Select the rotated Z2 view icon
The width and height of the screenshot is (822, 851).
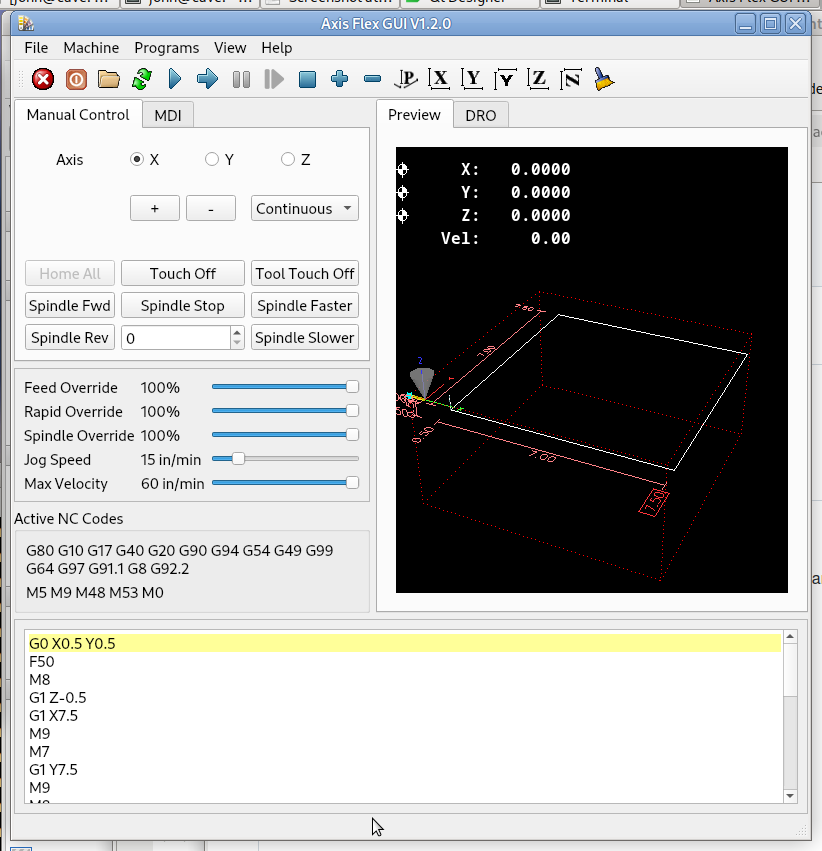(571, 79)
